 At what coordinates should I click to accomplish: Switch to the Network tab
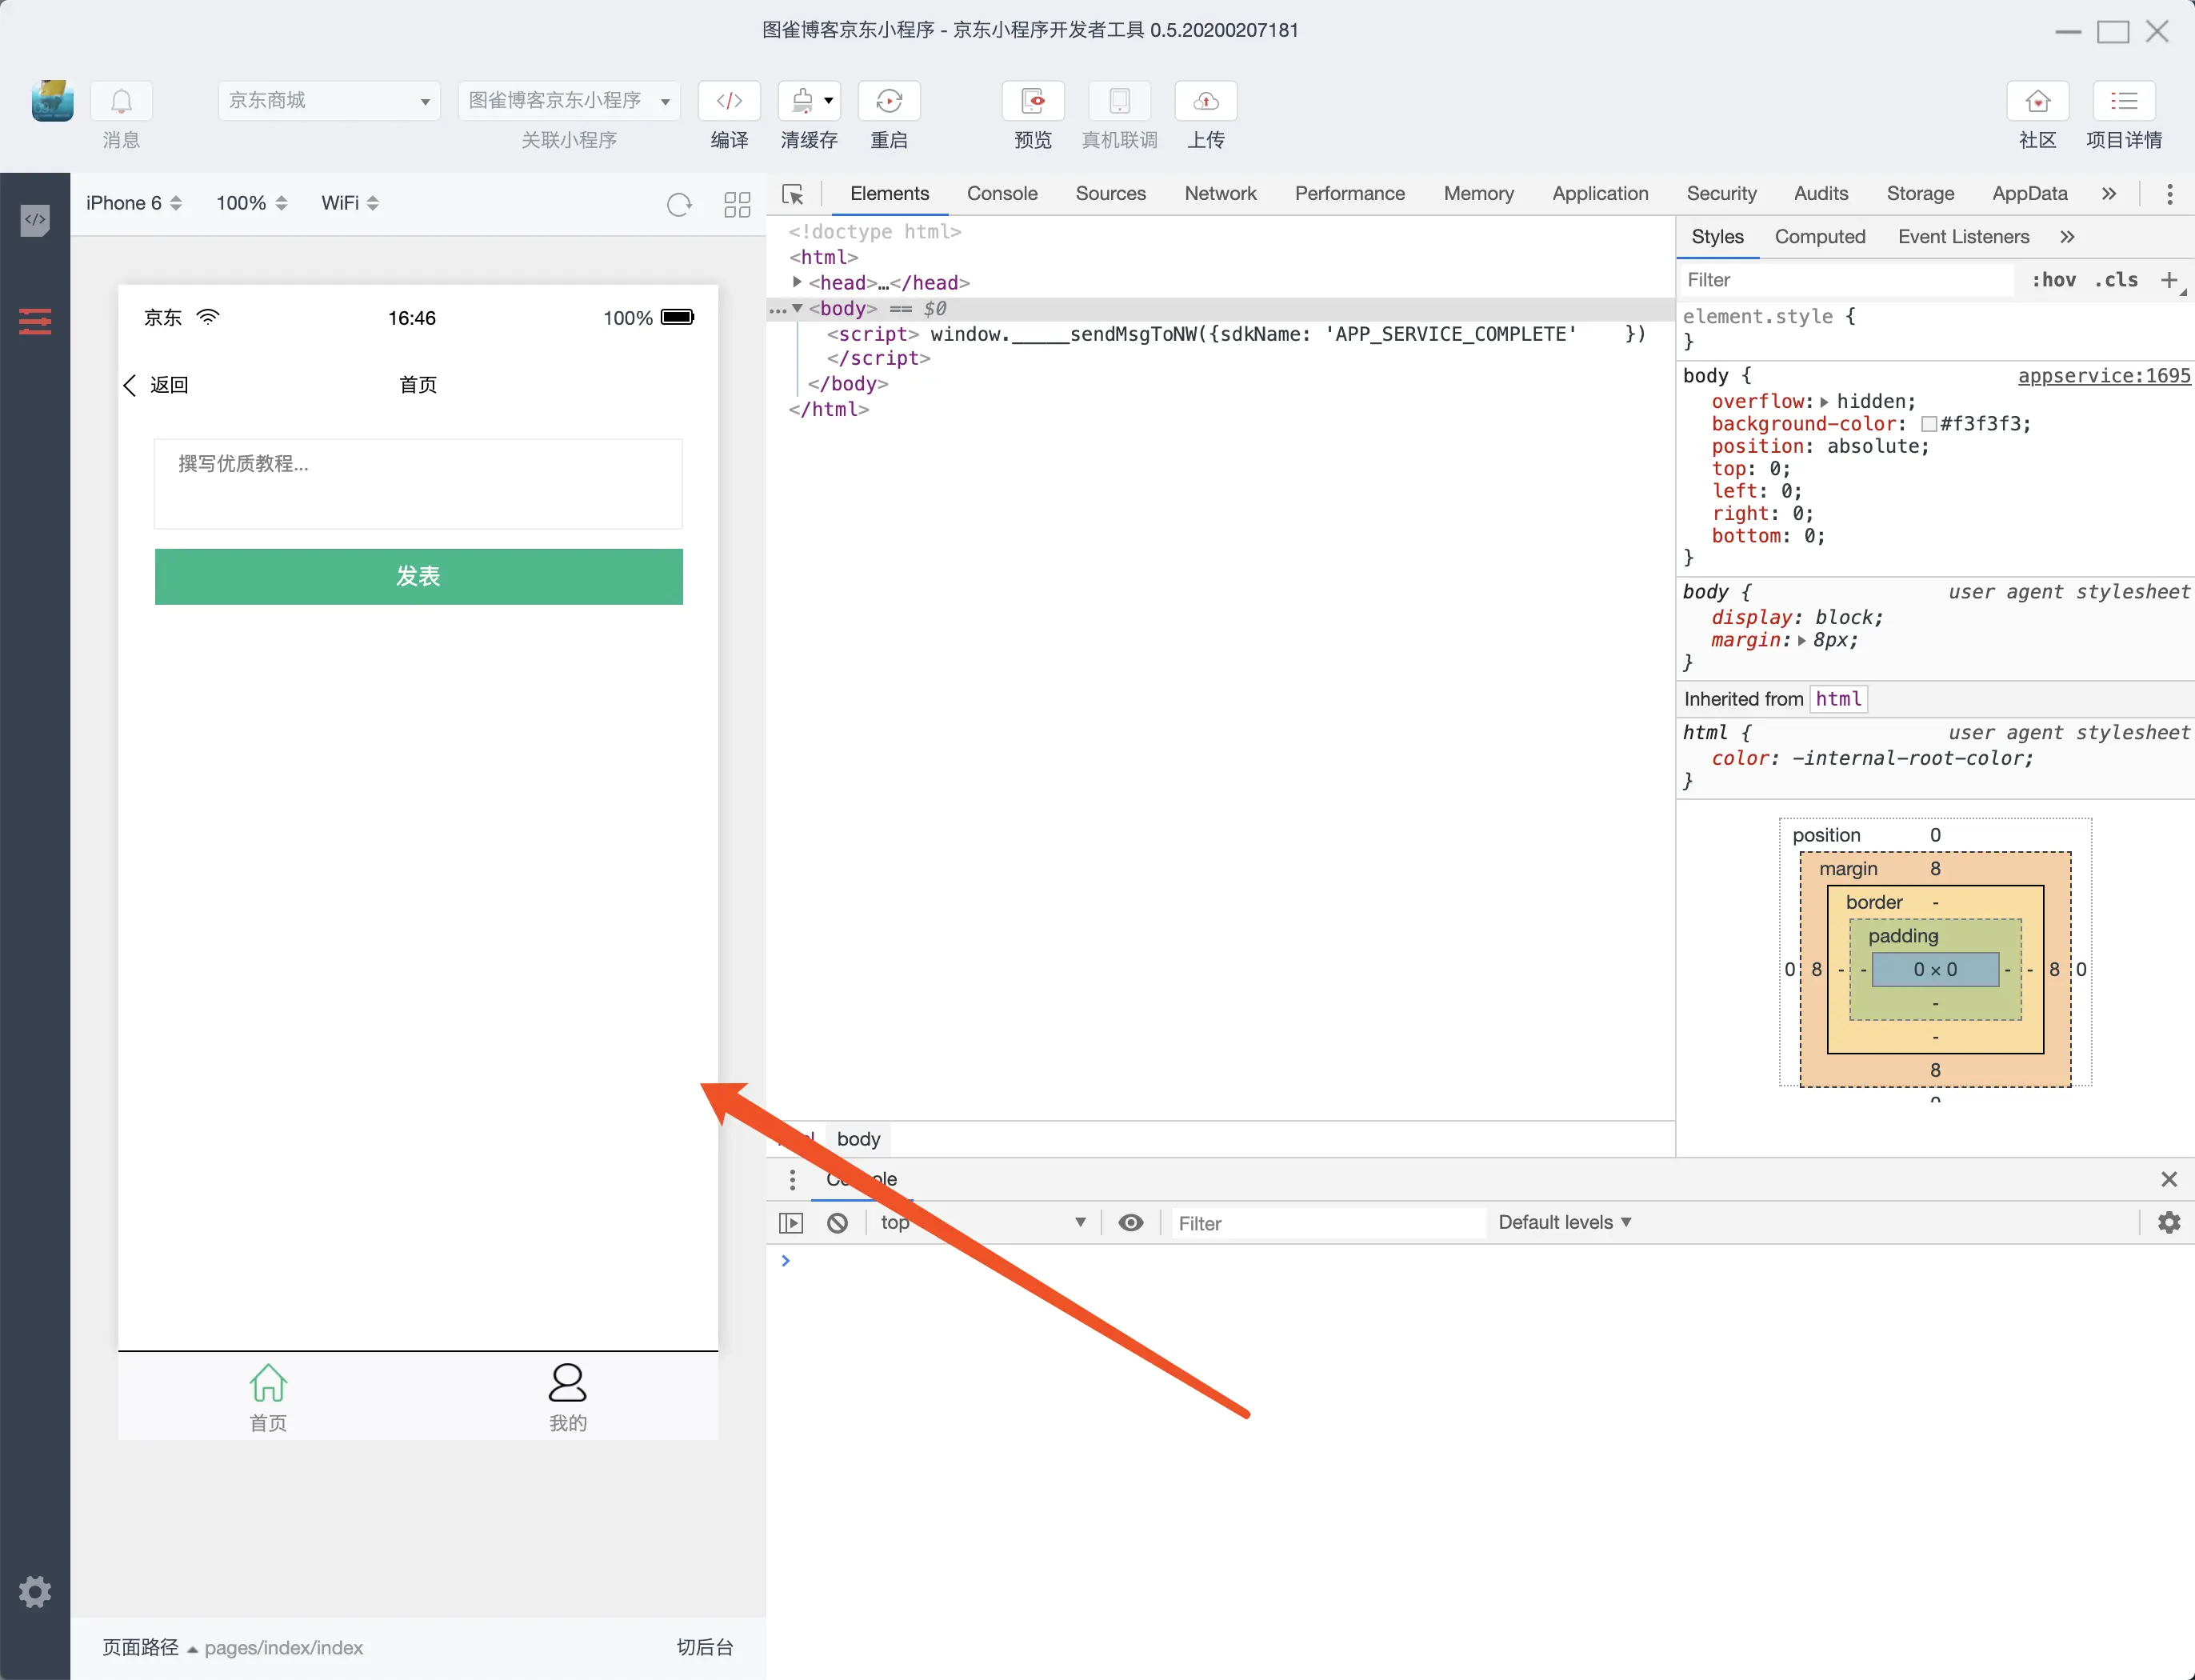click(1220, 194)
